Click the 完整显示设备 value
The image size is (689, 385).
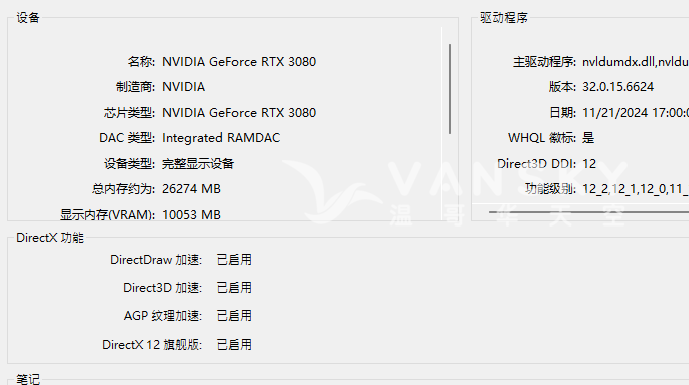(x=198, y=163)
